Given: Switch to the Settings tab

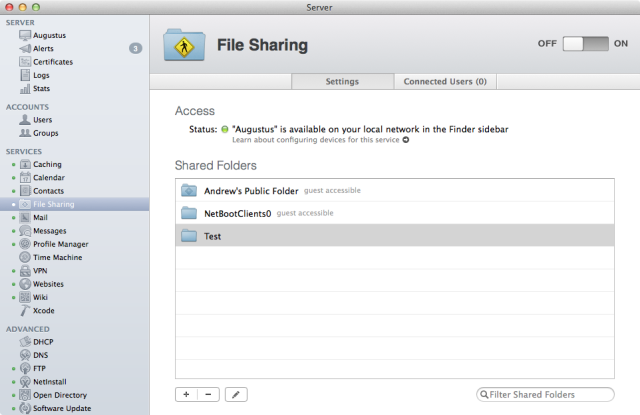Looking at the screenshot, I should tap(342, 82).
